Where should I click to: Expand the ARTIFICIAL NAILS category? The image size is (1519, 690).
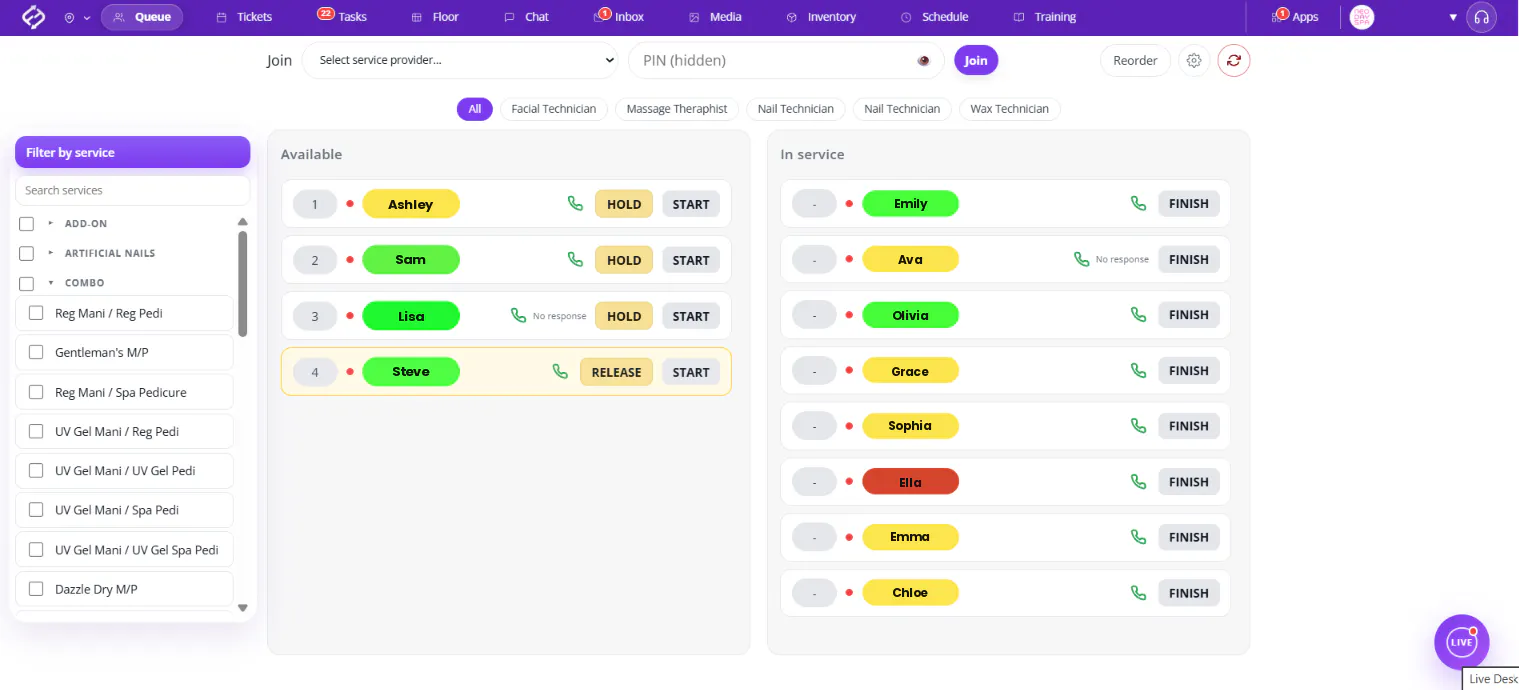pyautogui.click(x=51, y=253)
